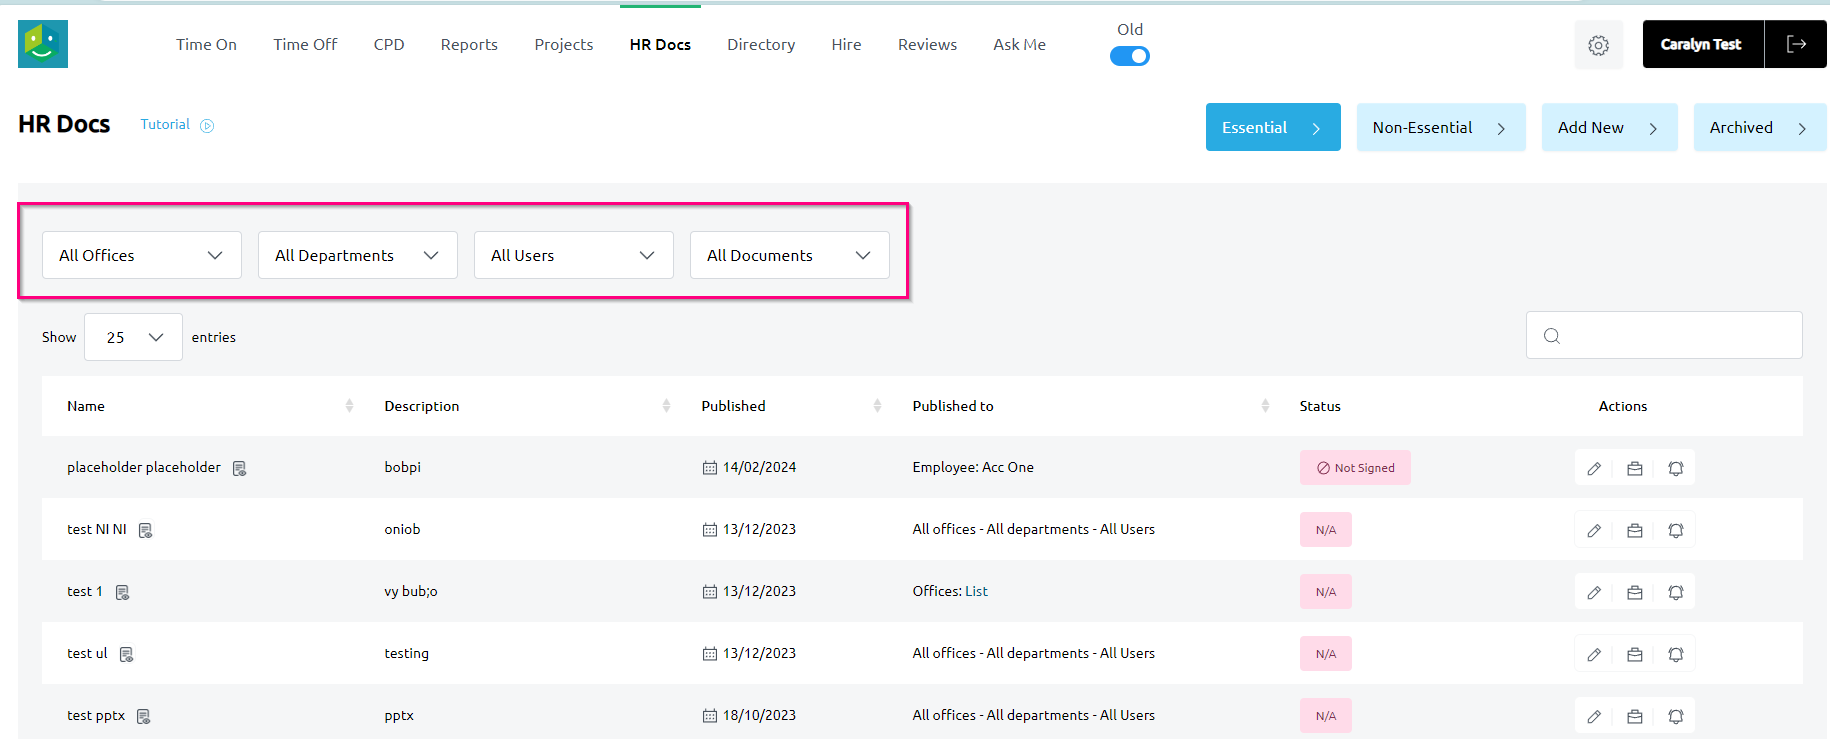Screen dimensions: 1830x739
Task: Click the green smiley app logo
Action: (43, 44)
